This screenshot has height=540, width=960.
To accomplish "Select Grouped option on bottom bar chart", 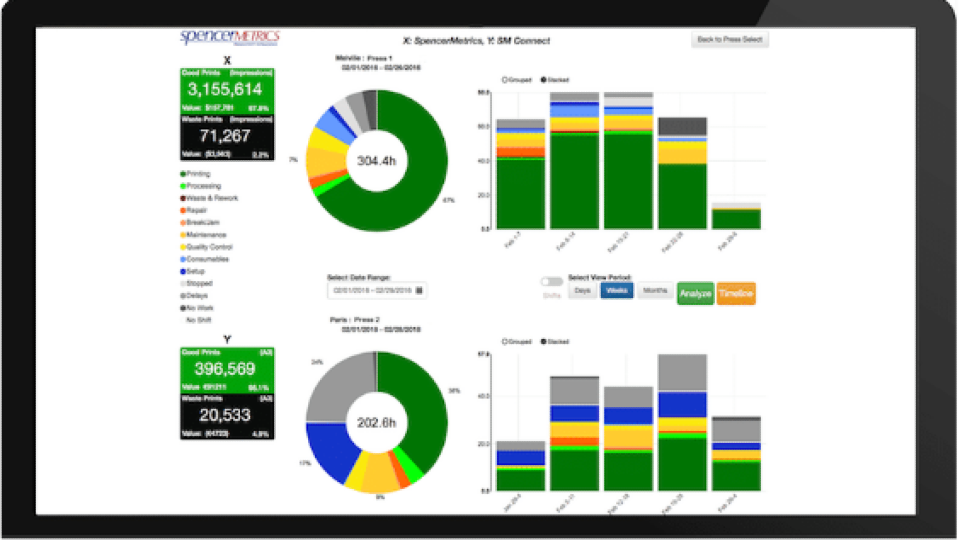I will tap(504, 341).
